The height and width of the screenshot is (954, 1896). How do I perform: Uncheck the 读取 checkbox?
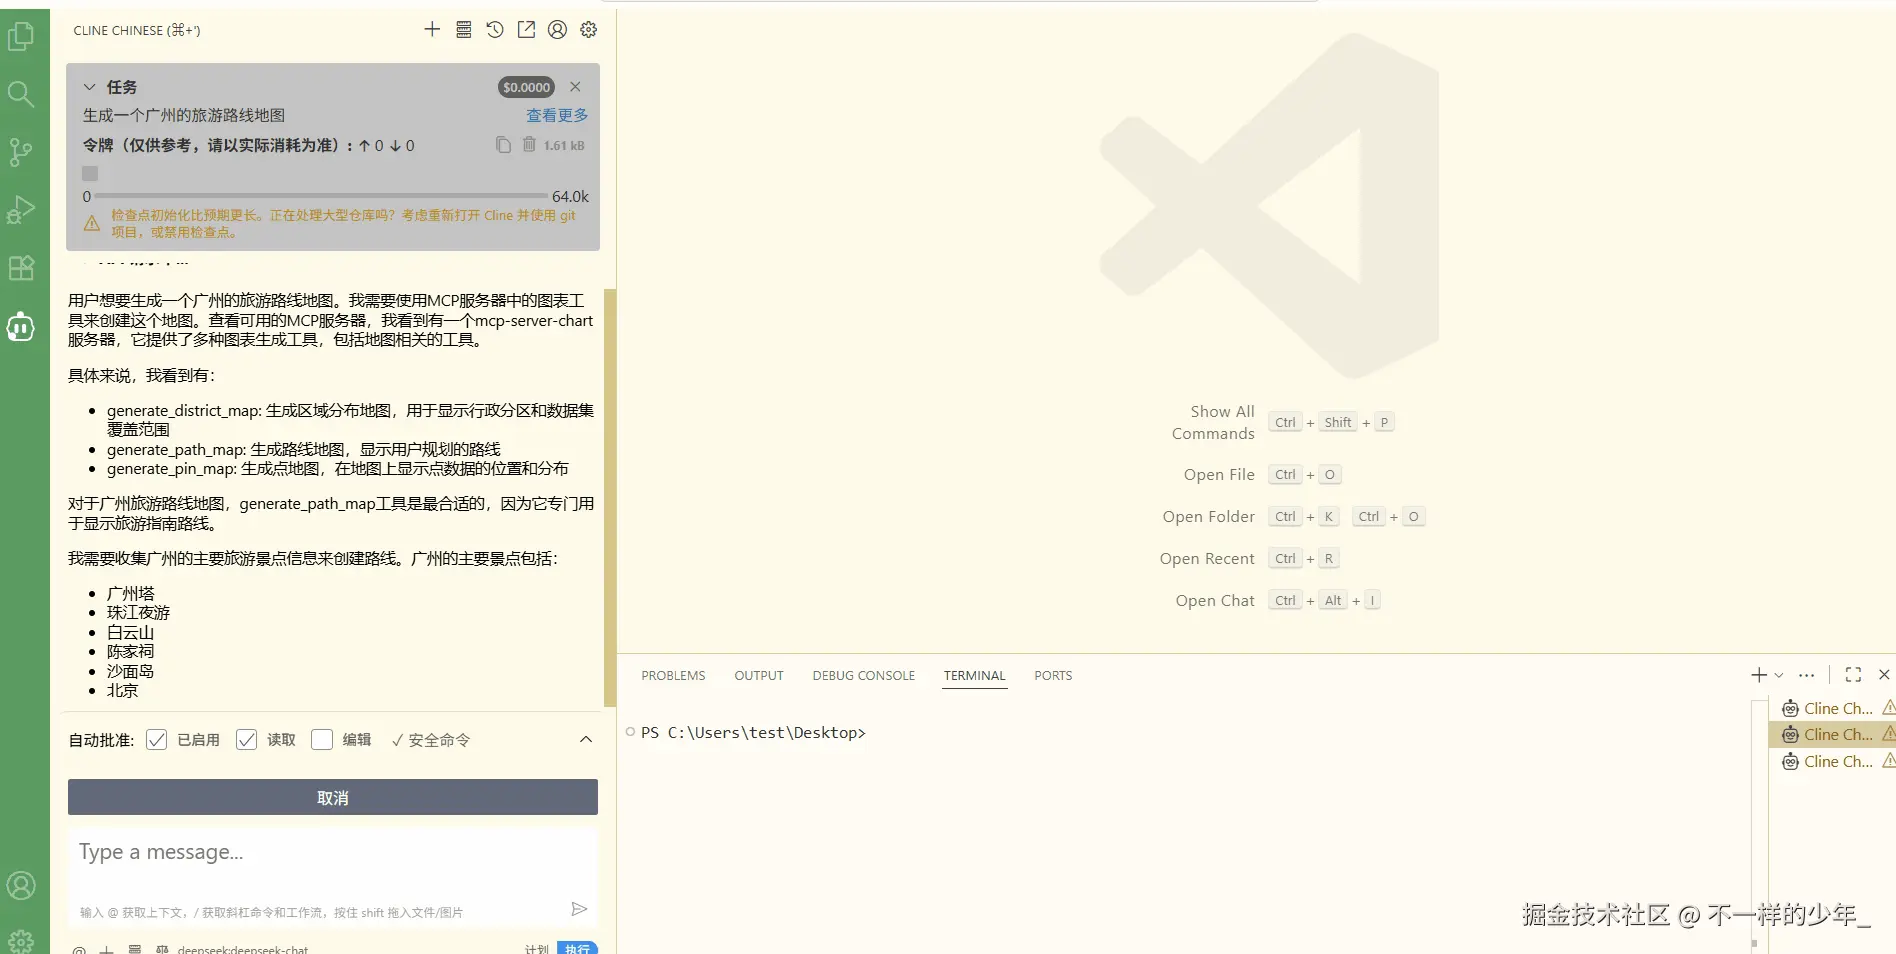(247, 740)
